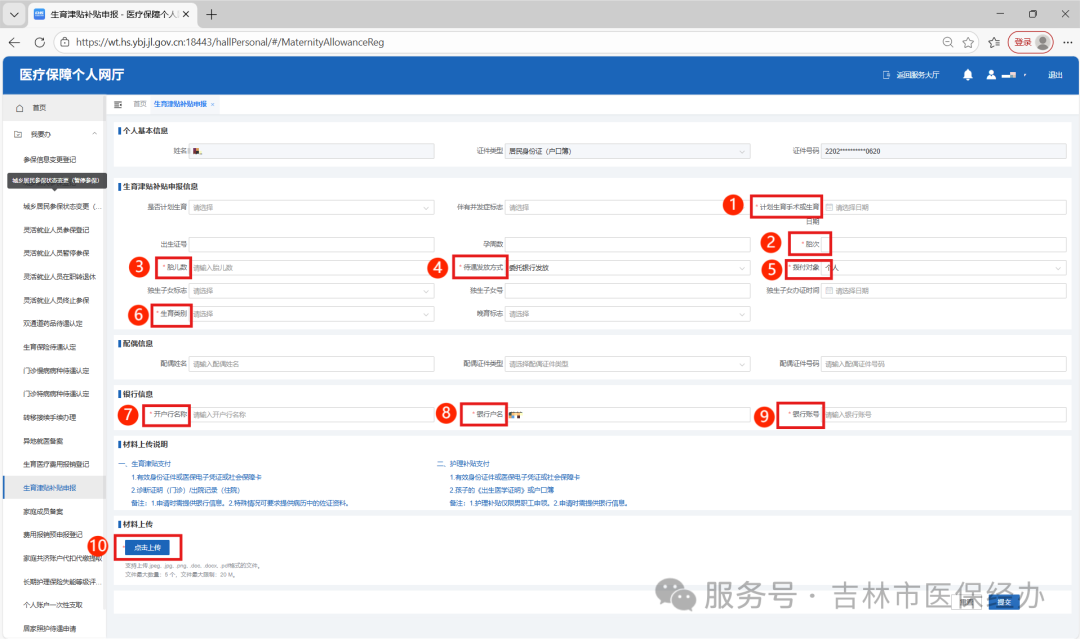Image resolution: width=1080 pixels, height=639 pixels.
Task: Click into the 独生子女号 input field
Action: (627, 291)
